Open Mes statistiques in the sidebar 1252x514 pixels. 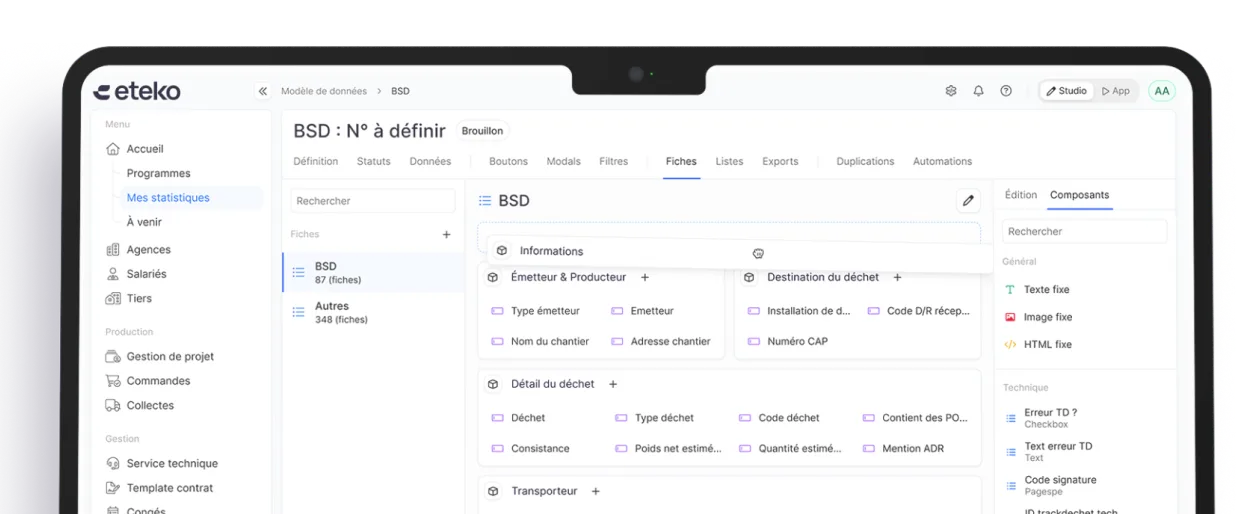pos(168,198)
